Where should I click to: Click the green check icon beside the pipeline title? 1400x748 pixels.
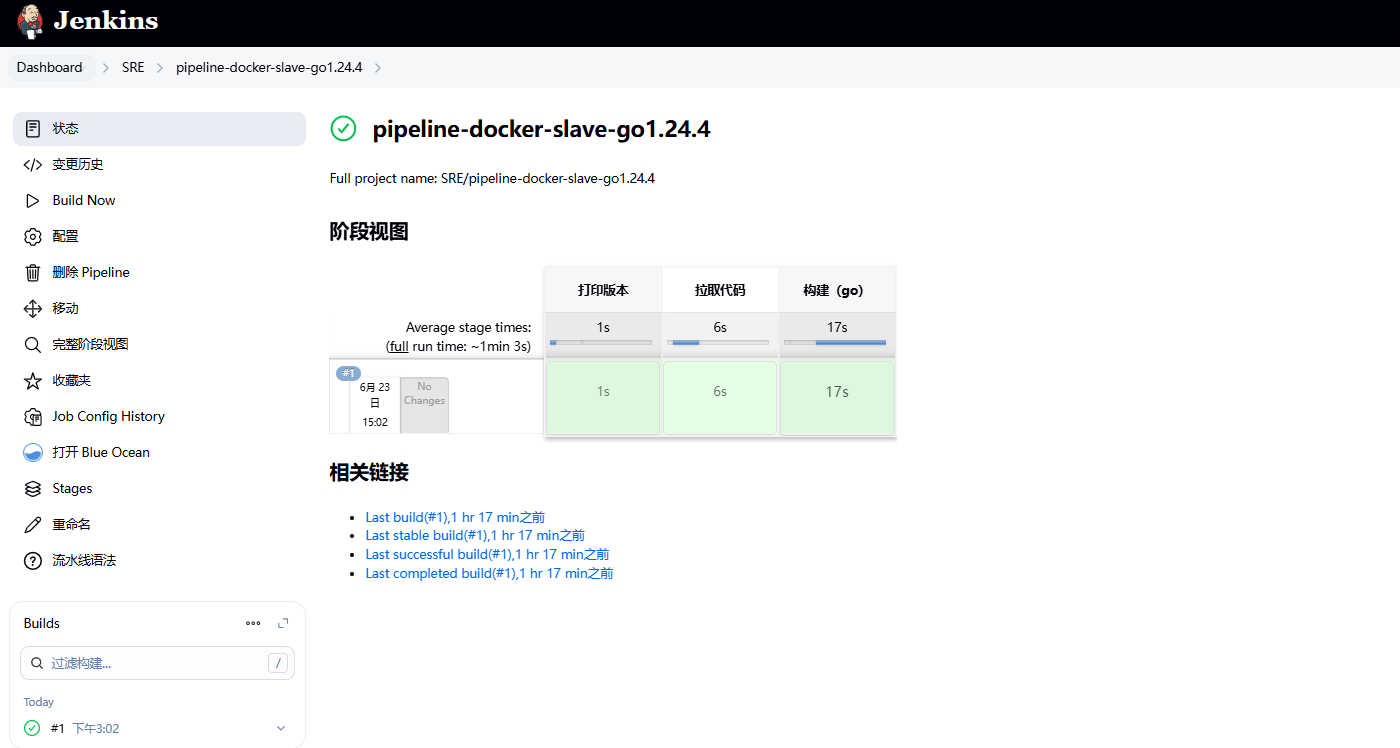point(343,128)
